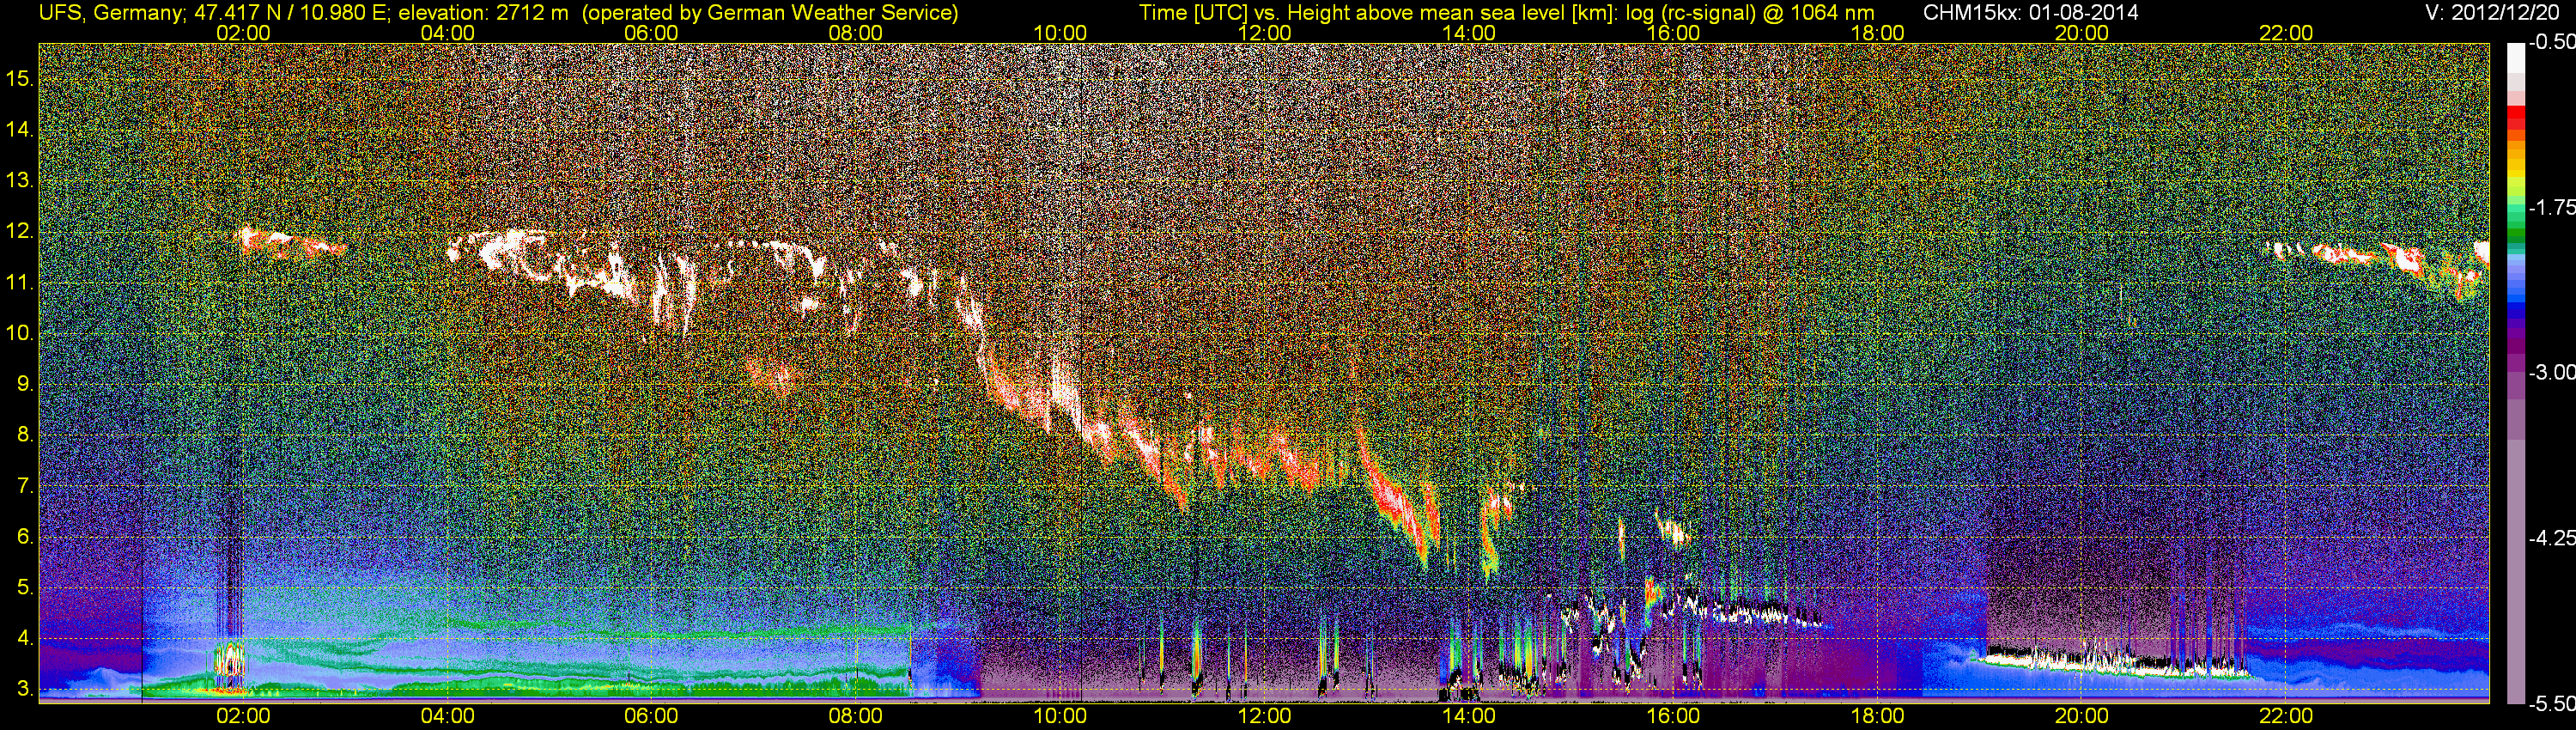Click the 20:00 label on the top time axis
Screen dimensions: 2576x730
[x=2082, y=32]
